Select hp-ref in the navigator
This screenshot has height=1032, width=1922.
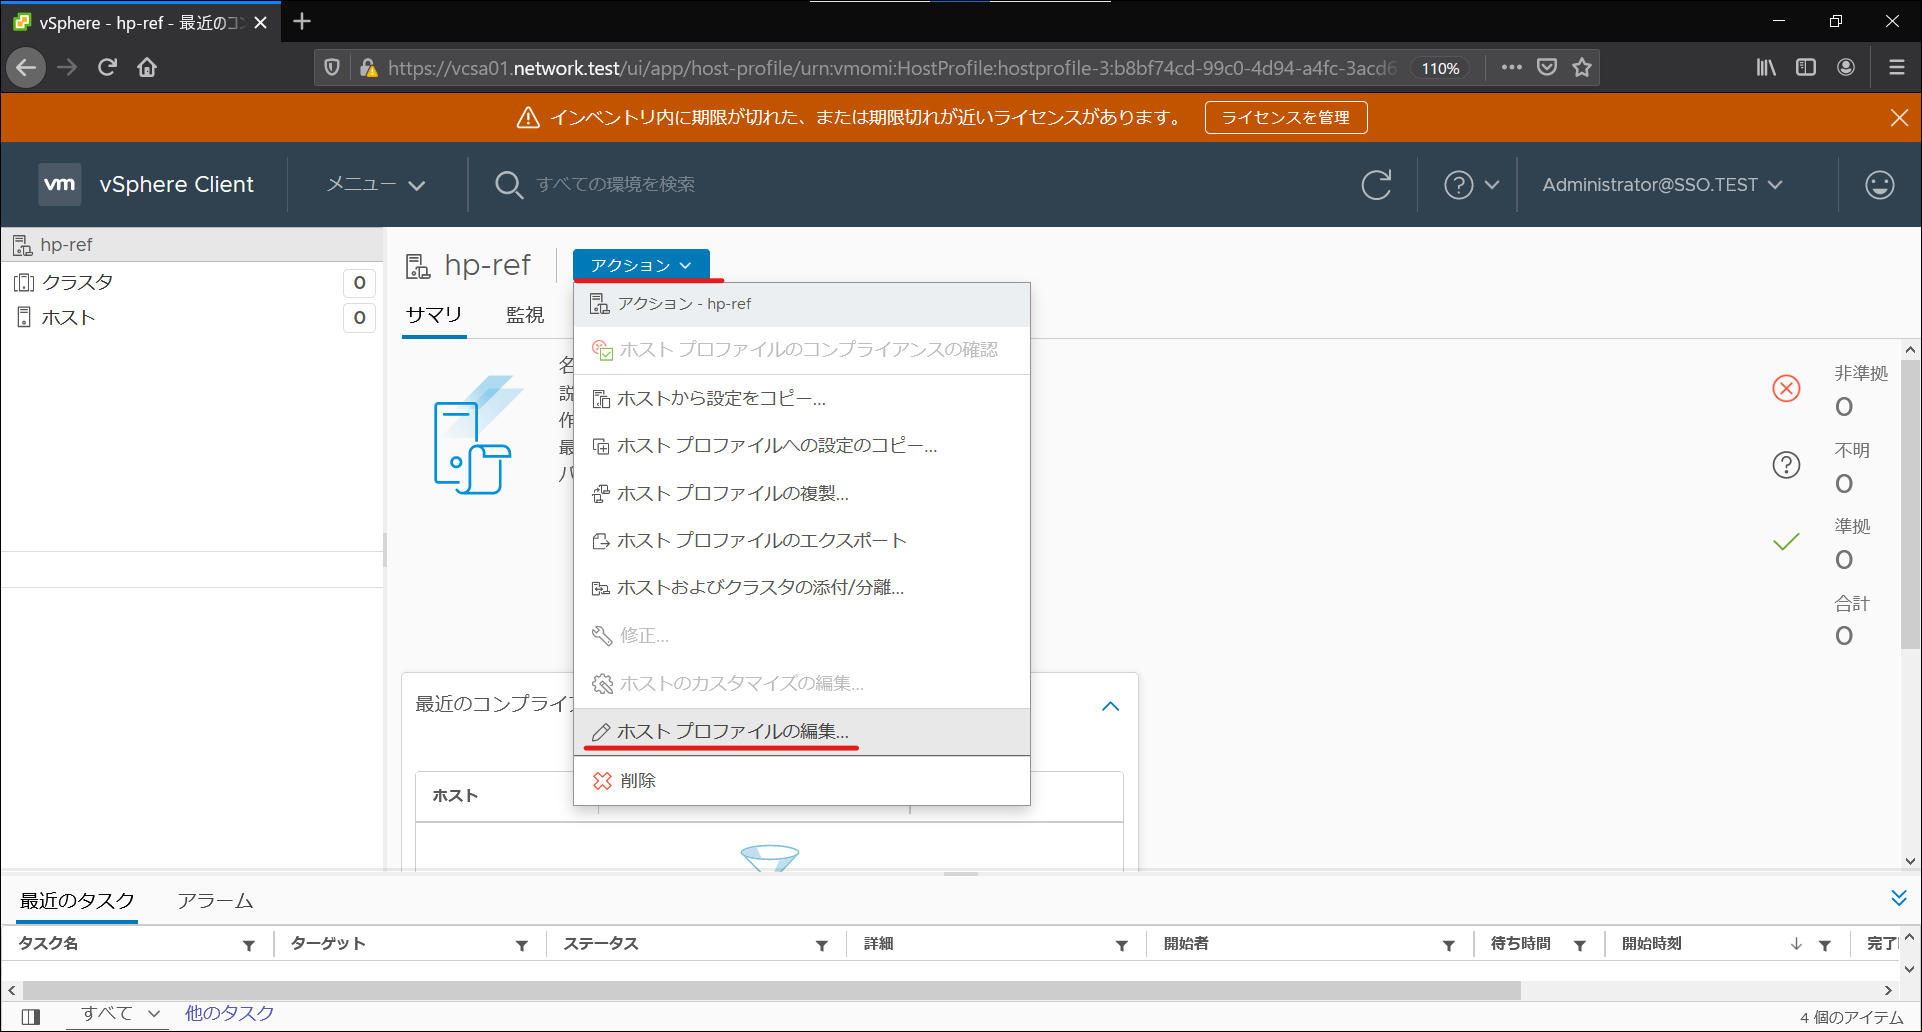[x=192, y=244]
